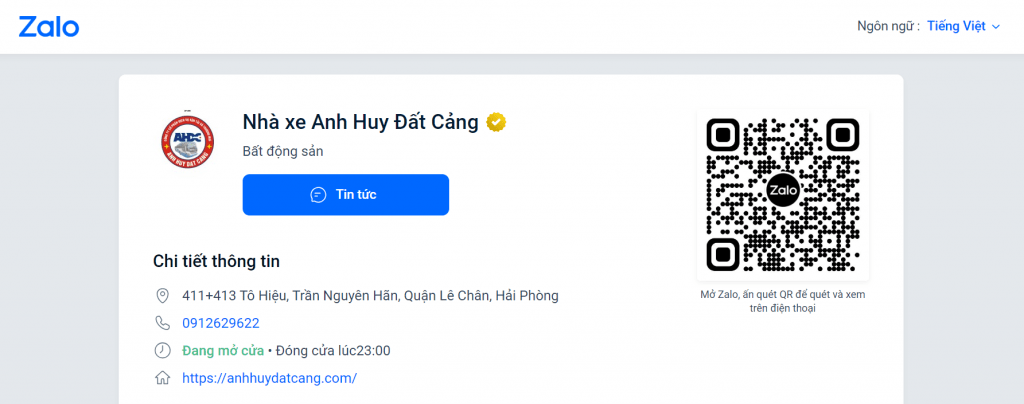Click the phone number 0912629622

pos(221,323)
